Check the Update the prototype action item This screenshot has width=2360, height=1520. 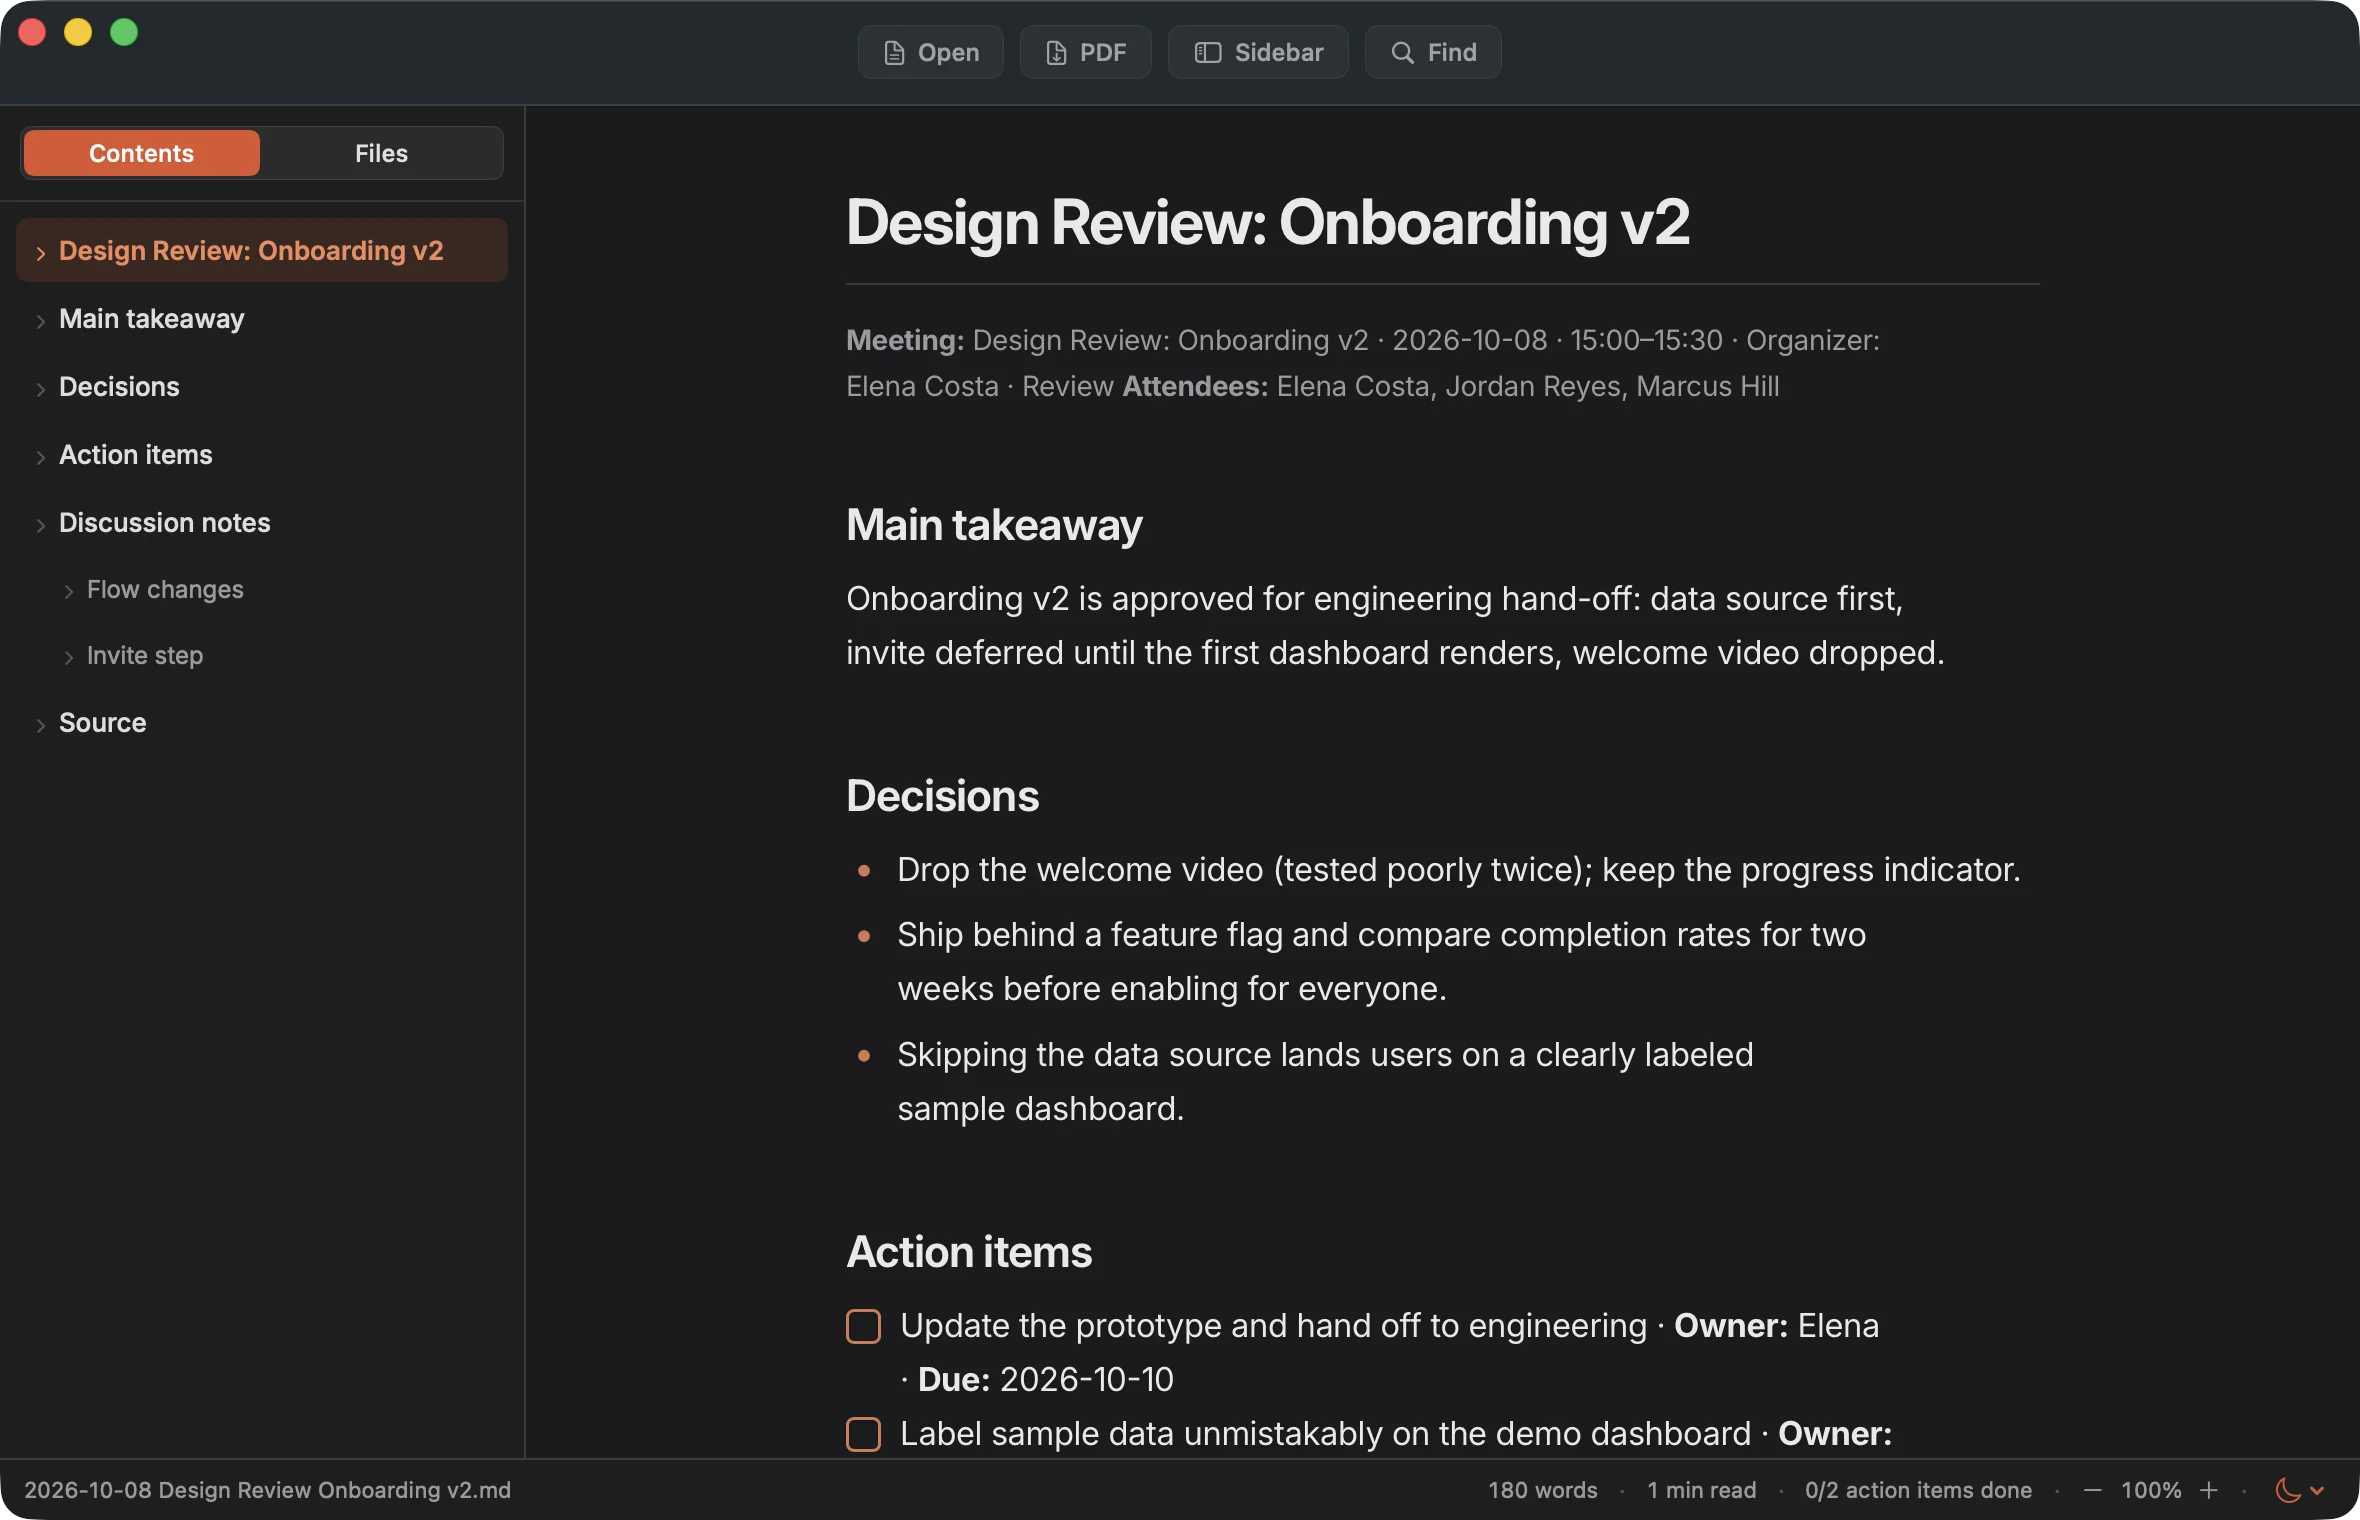point(863,1326)
